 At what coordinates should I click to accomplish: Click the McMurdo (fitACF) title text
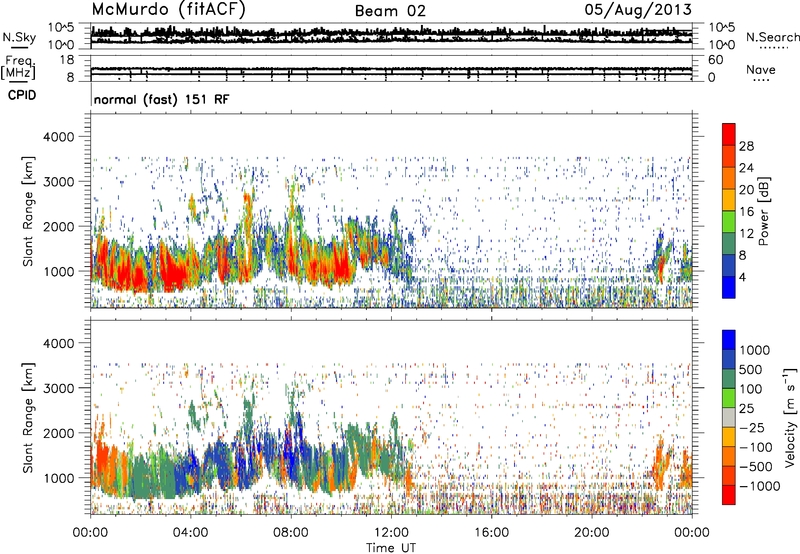pos(168,10)
